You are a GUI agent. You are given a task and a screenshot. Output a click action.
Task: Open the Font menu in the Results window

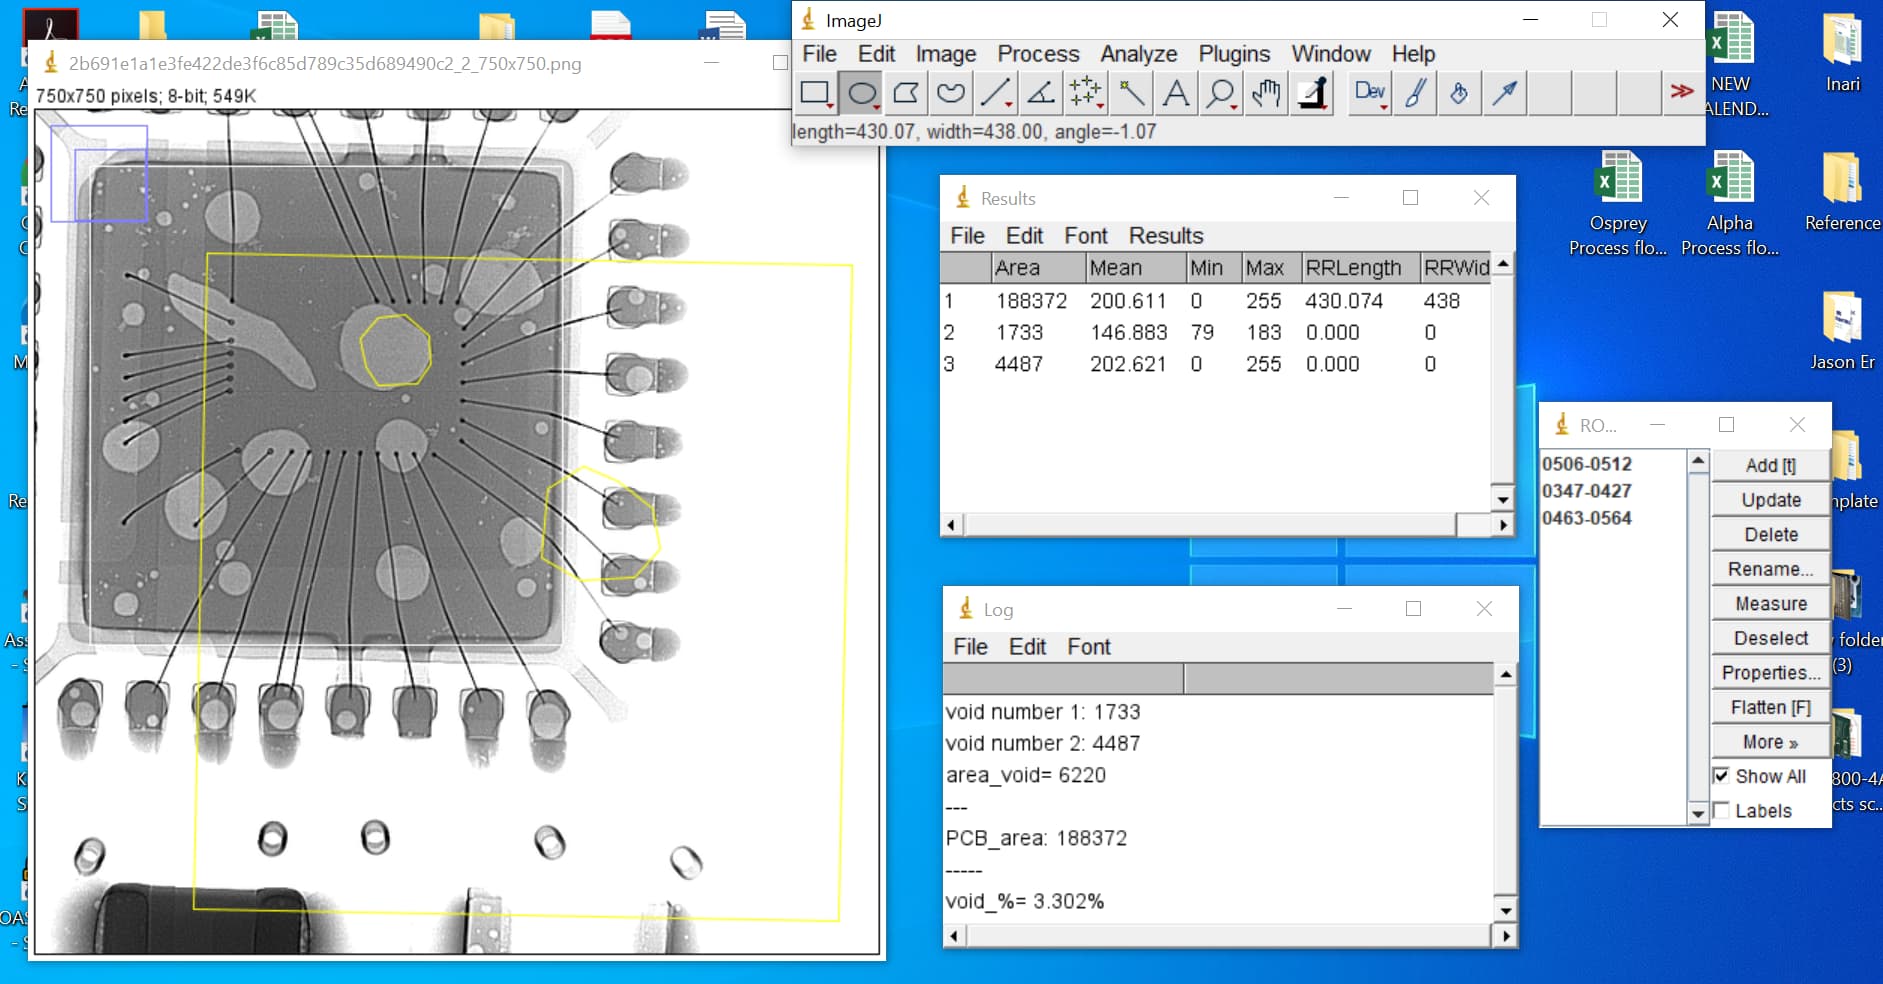pyautogui.click(x=1086, y=236)
